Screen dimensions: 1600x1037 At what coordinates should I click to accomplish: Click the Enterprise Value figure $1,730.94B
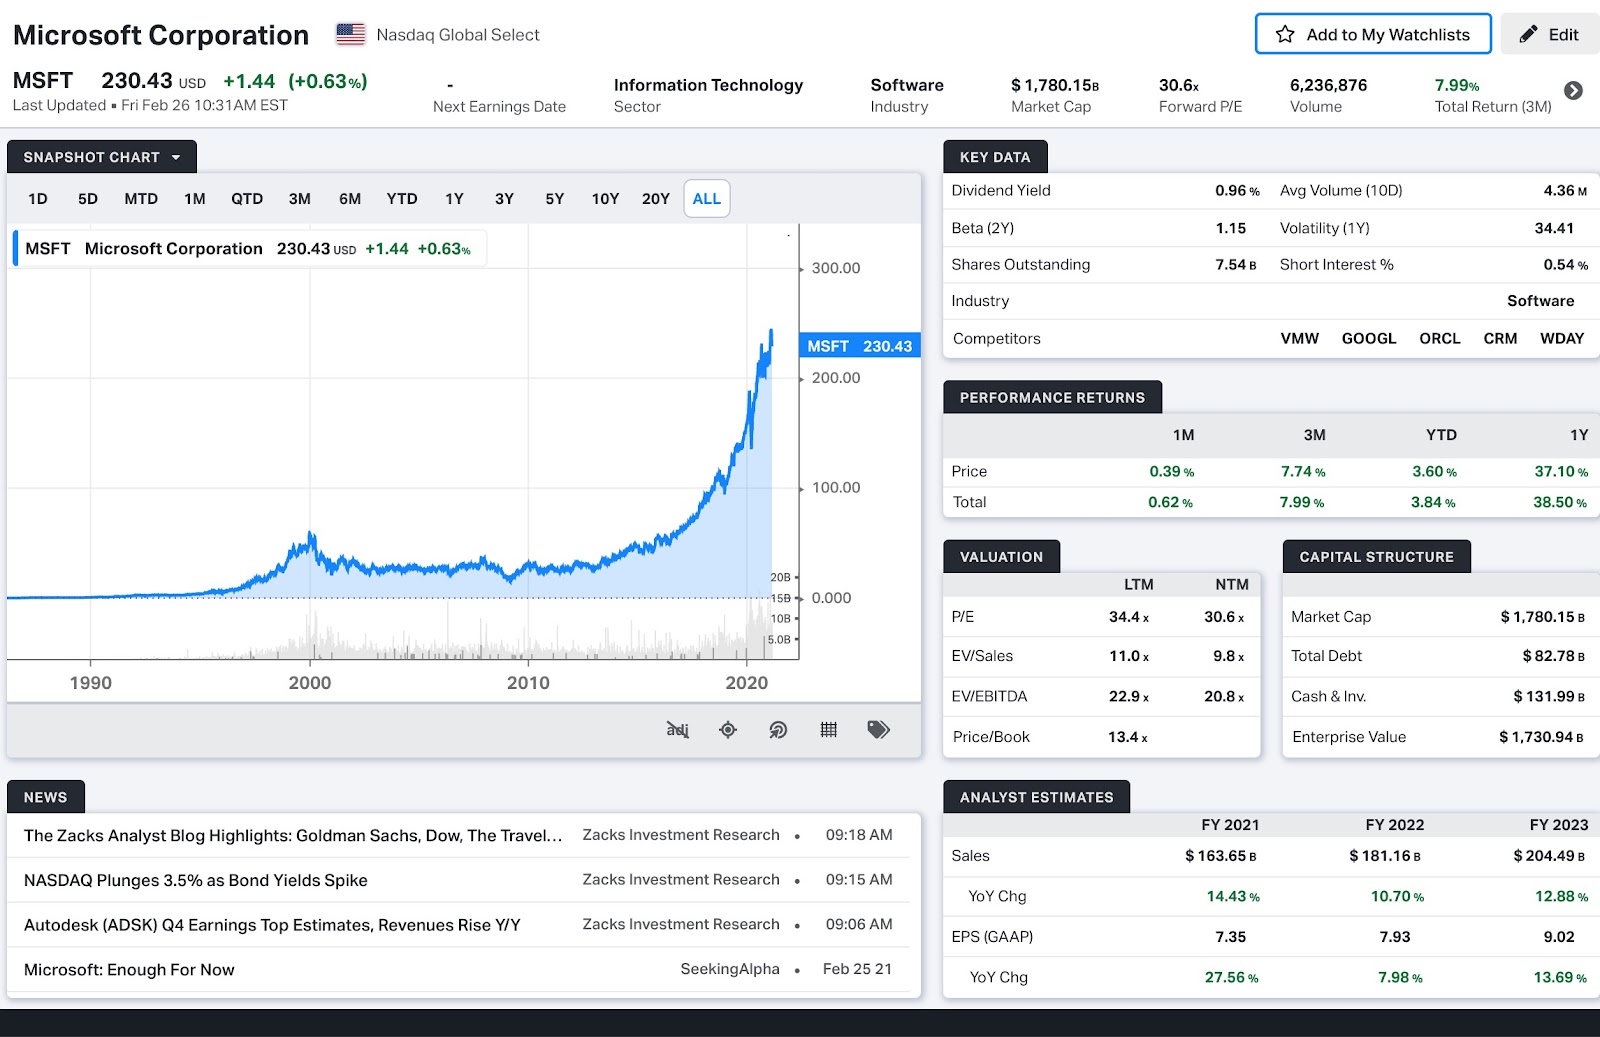(x=1541, y=737)
